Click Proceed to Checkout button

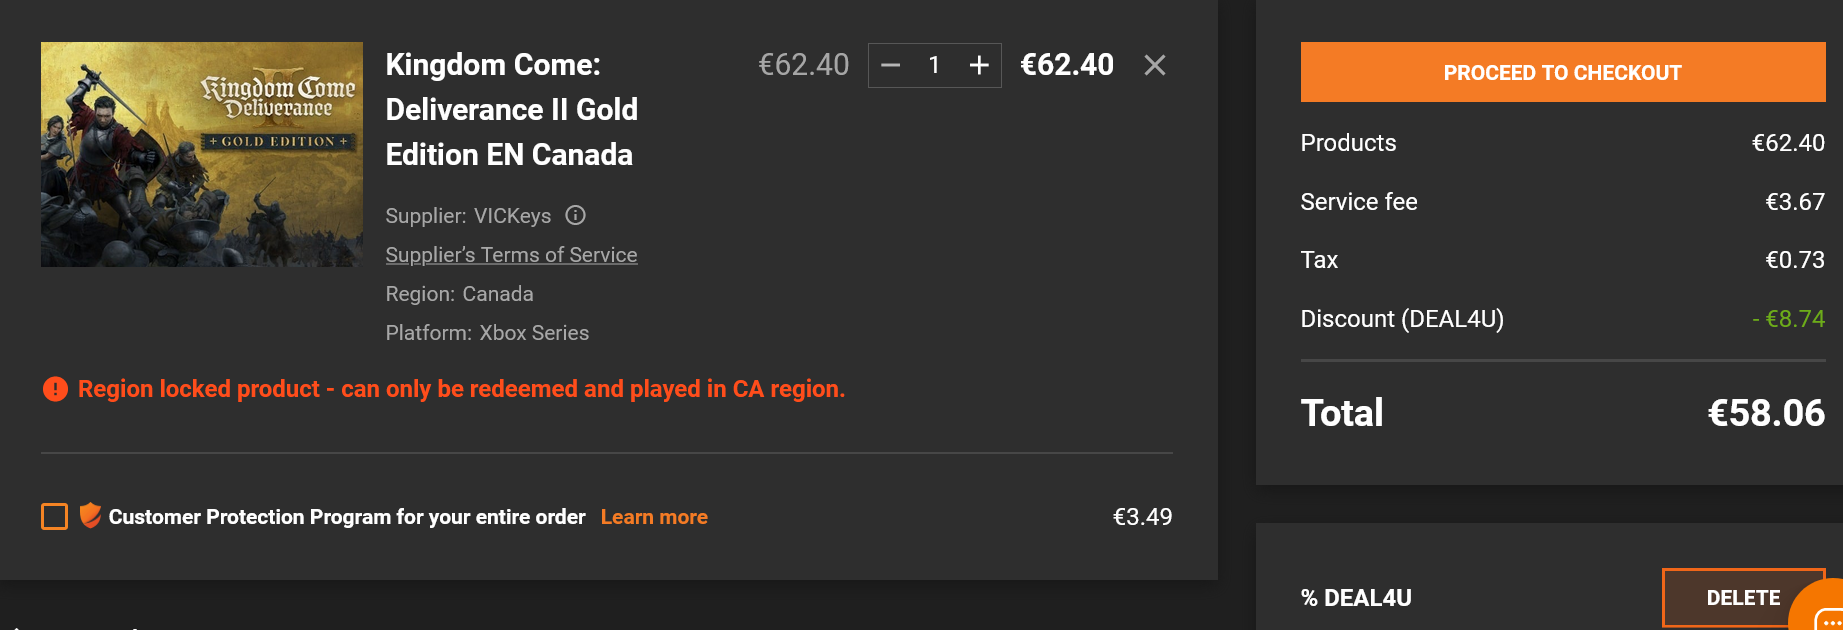tap(1563, 72)
